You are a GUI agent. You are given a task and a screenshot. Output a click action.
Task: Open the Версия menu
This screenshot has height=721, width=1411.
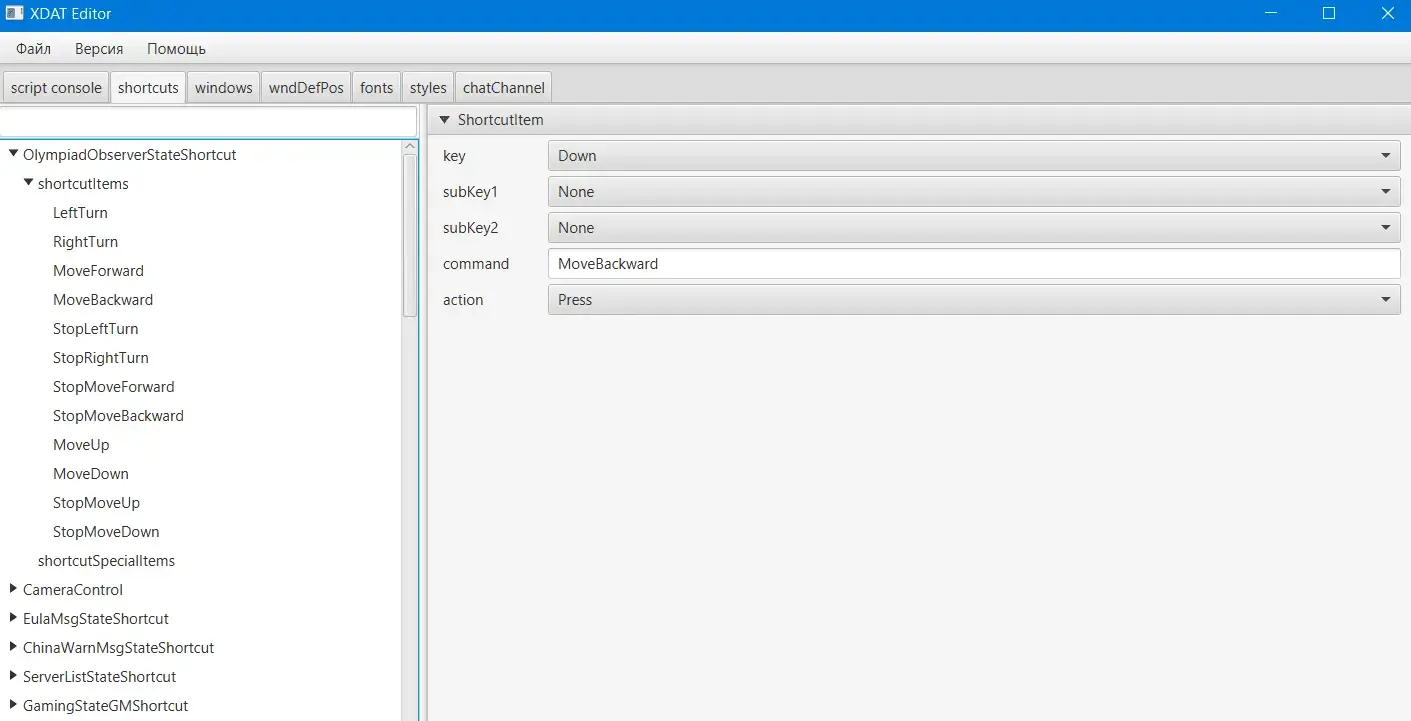pos(99,48)
